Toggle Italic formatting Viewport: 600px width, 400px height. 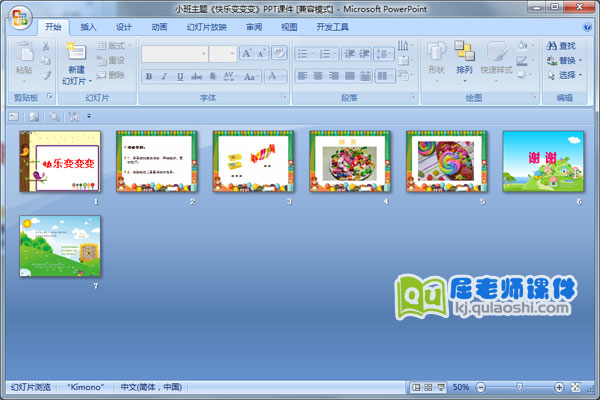point(165,75)
